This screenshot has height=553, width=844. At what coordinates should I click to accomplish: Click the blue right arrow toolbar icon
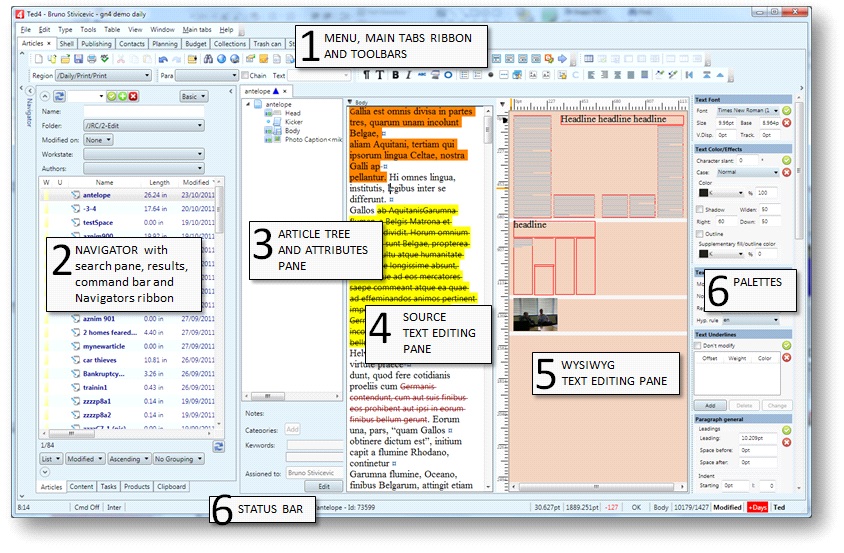point(562,59)
